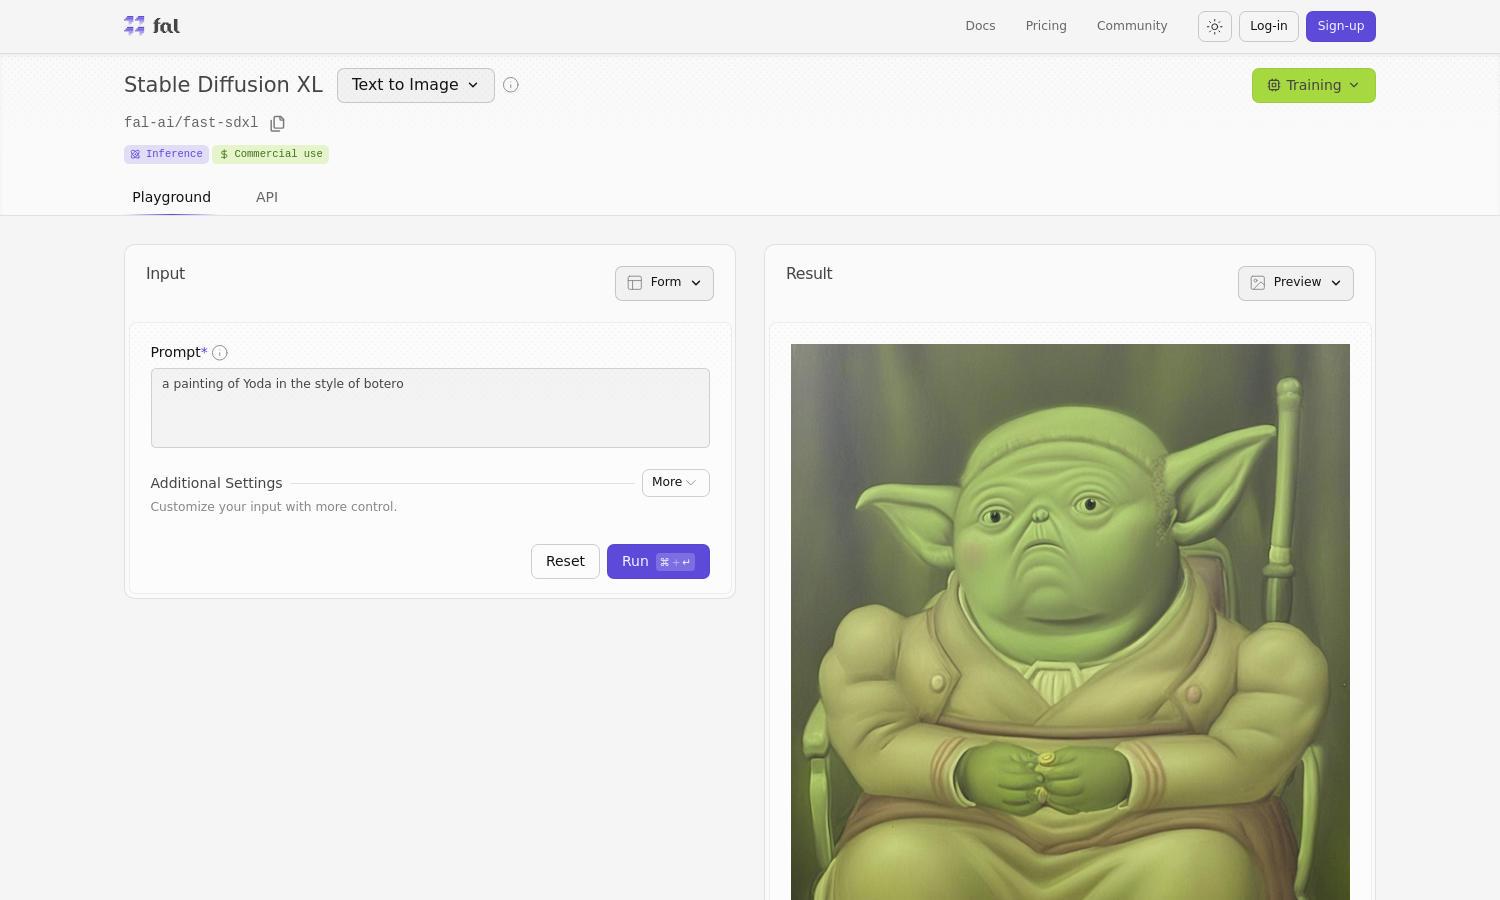
Task: Open the Pricing navigation link
Action: click(1046, 26)
